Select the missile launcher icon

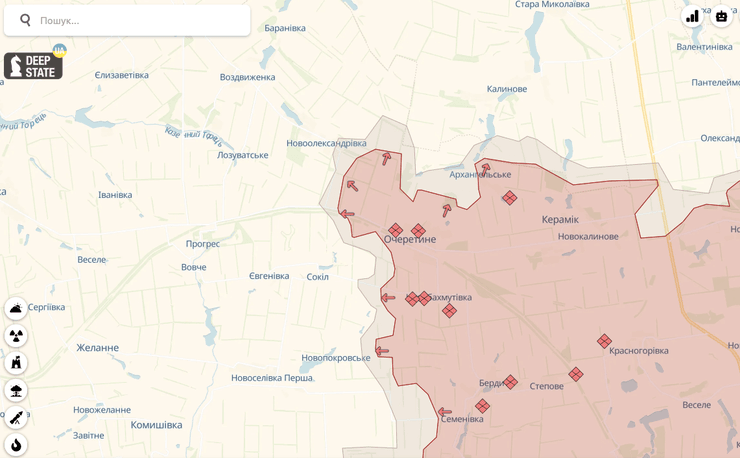pos(16,418)
